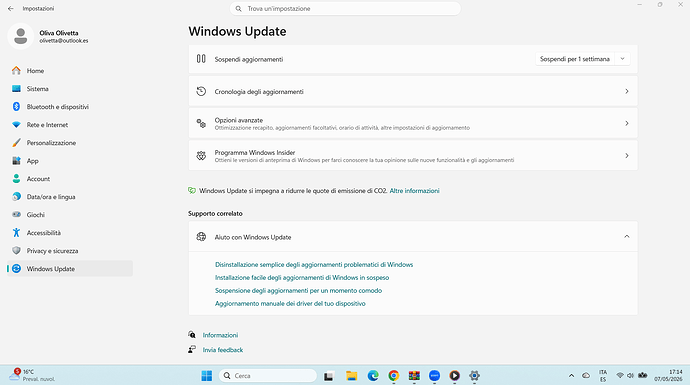The height and width of the screenshot is (385, 690).
Task: Launch Microsoft Edge from the taskbar
Action: pos(373,375)
